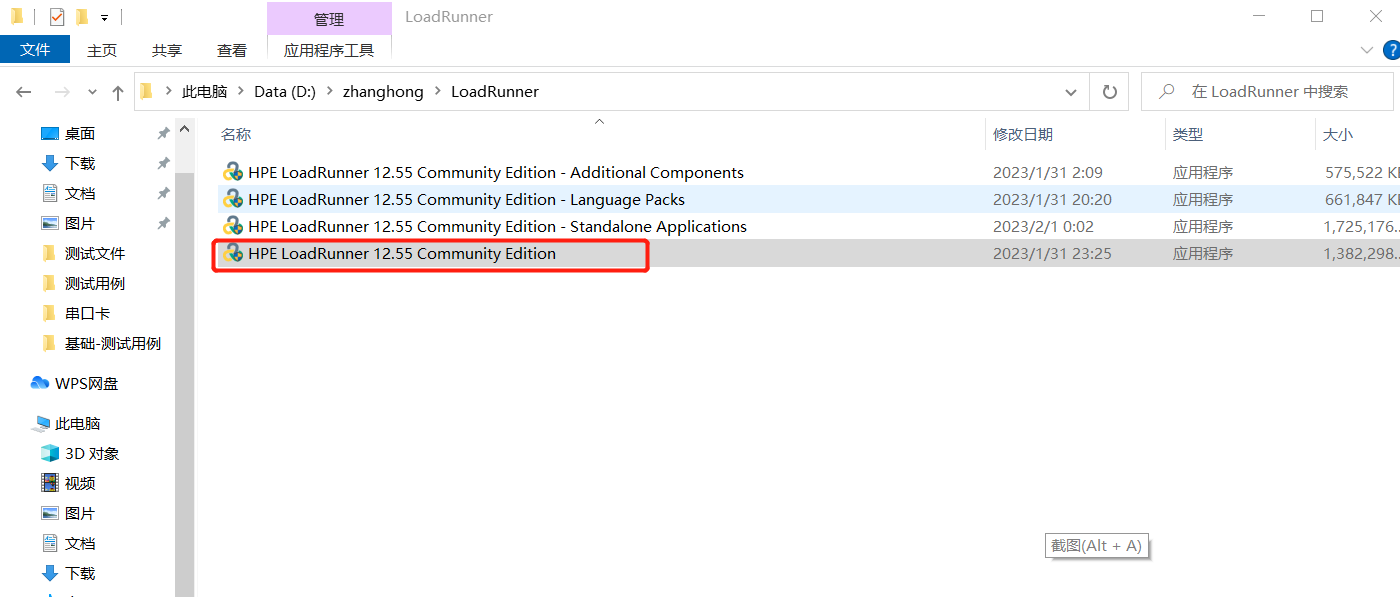This screenshot has height=597, width=1400.
Task: Open the blue Help question mark icon
Action: [1391, 50]
